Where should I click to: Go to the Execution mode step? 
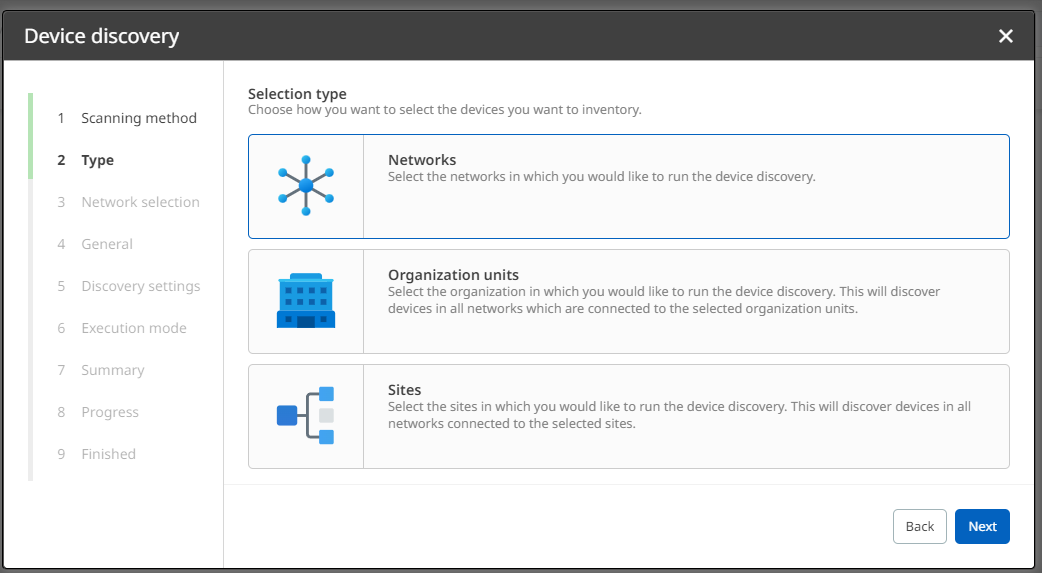click(x=134, y=328)
